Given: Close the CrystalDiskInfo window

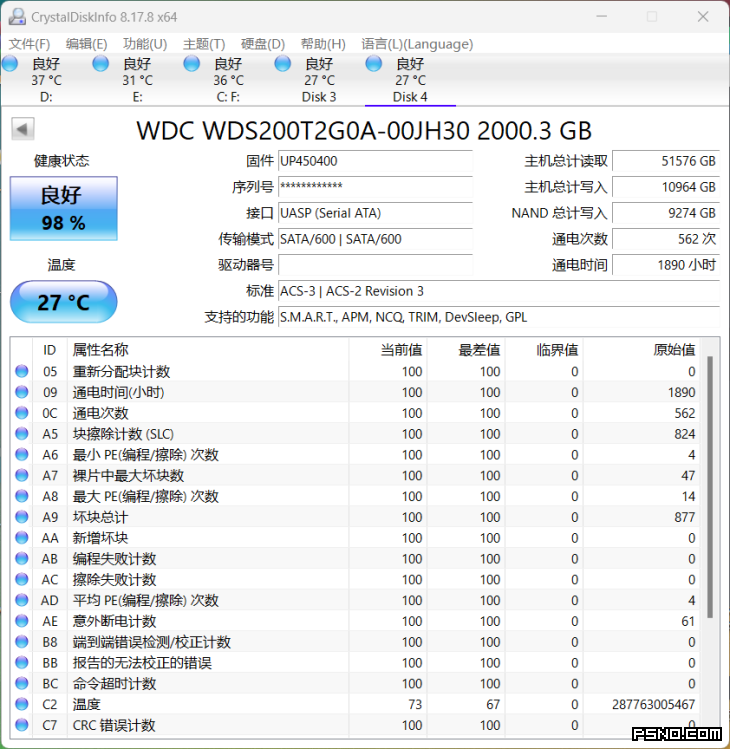Looking at the screenshot, I should coord(703,17).
